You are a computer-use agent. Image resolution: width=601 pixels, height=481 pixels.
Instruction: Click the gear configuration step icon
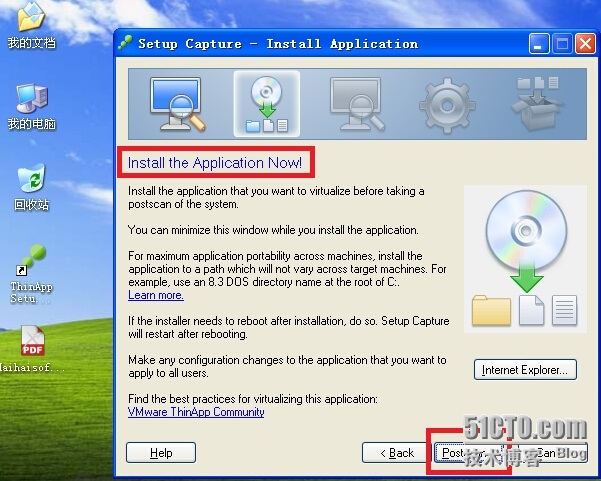[447, 105]
